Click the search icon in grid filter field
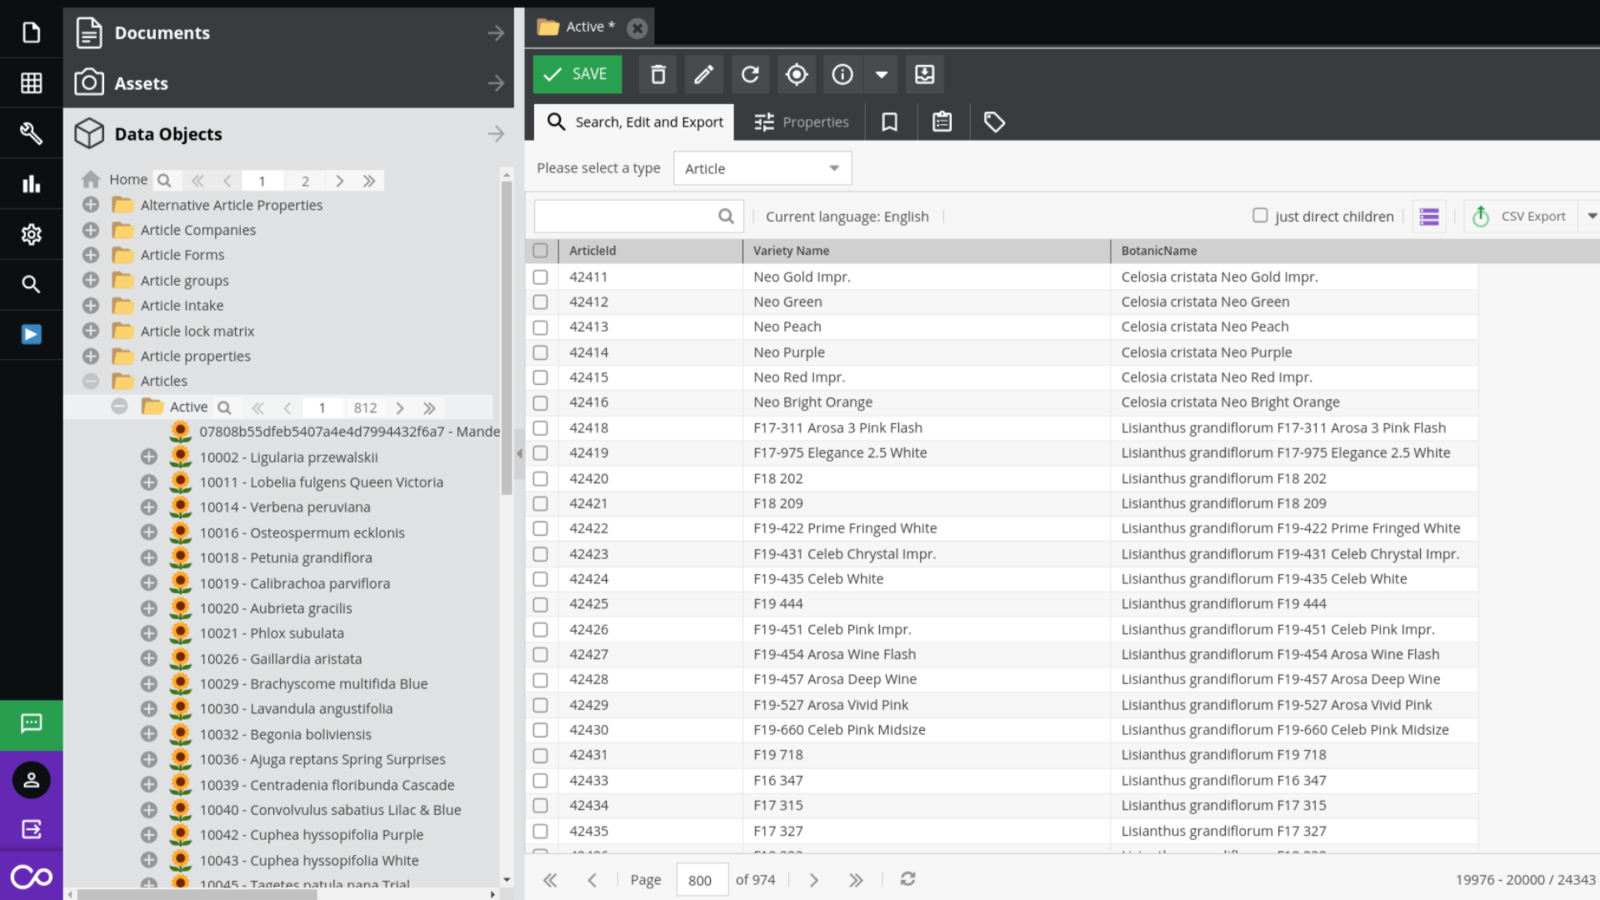1600x900 pixels. pos(726,216)
